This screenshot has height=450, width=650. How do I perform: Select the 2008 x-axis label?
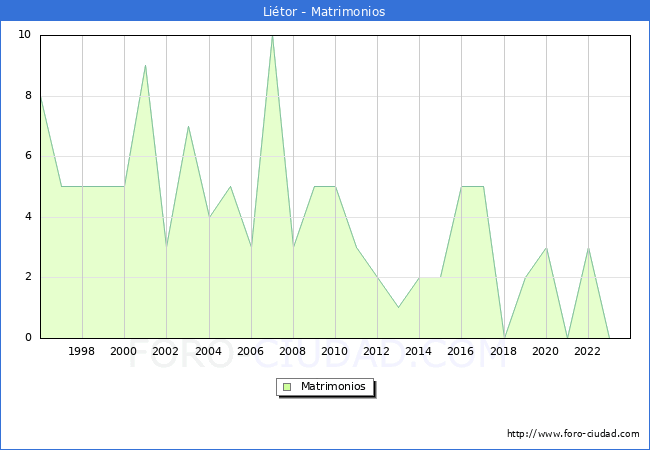[292, 351]
